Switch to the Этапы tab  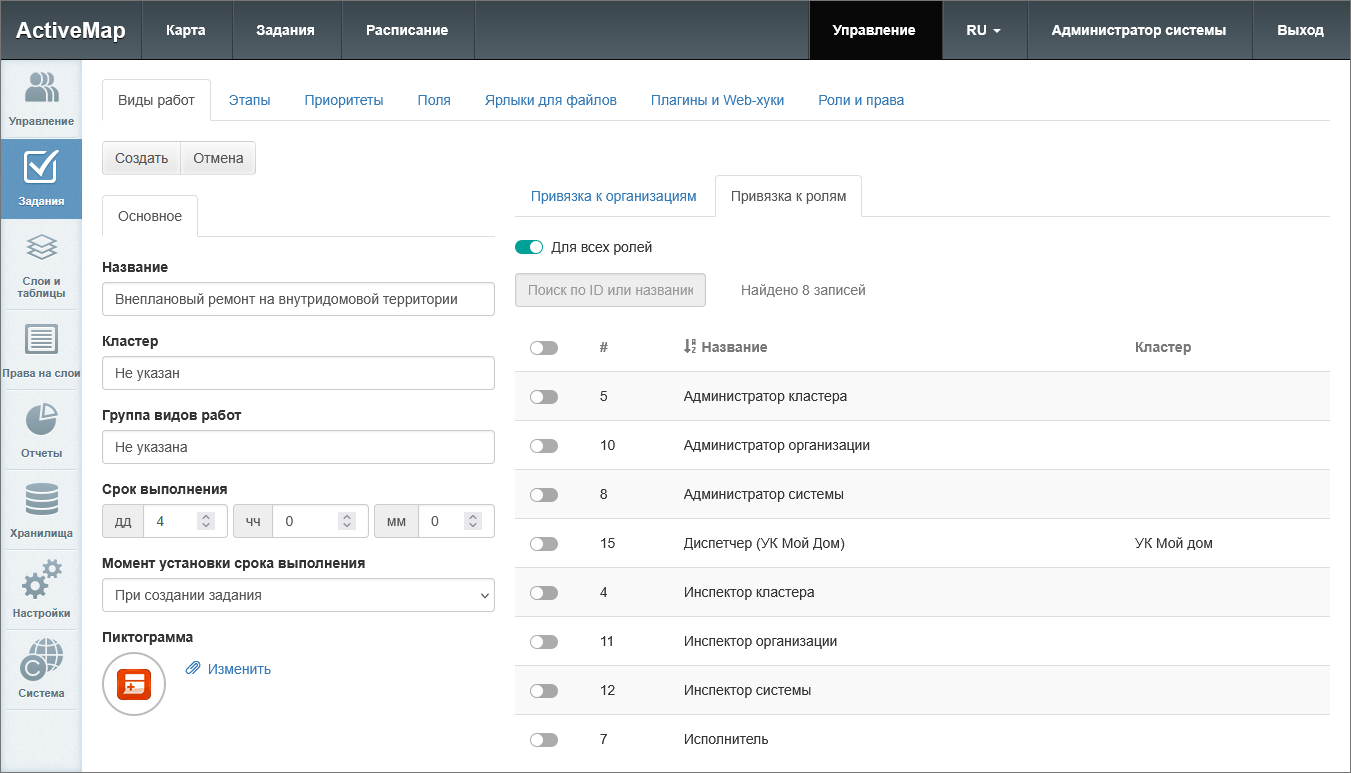[249, 100]
